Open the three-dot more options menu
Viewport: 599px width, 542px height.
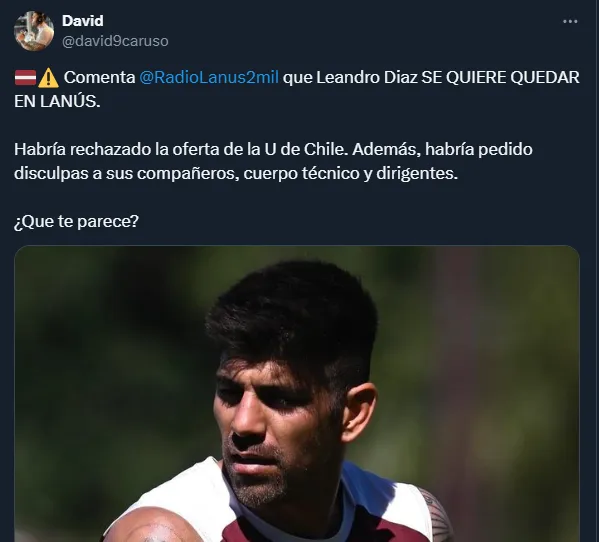point(570,21)
